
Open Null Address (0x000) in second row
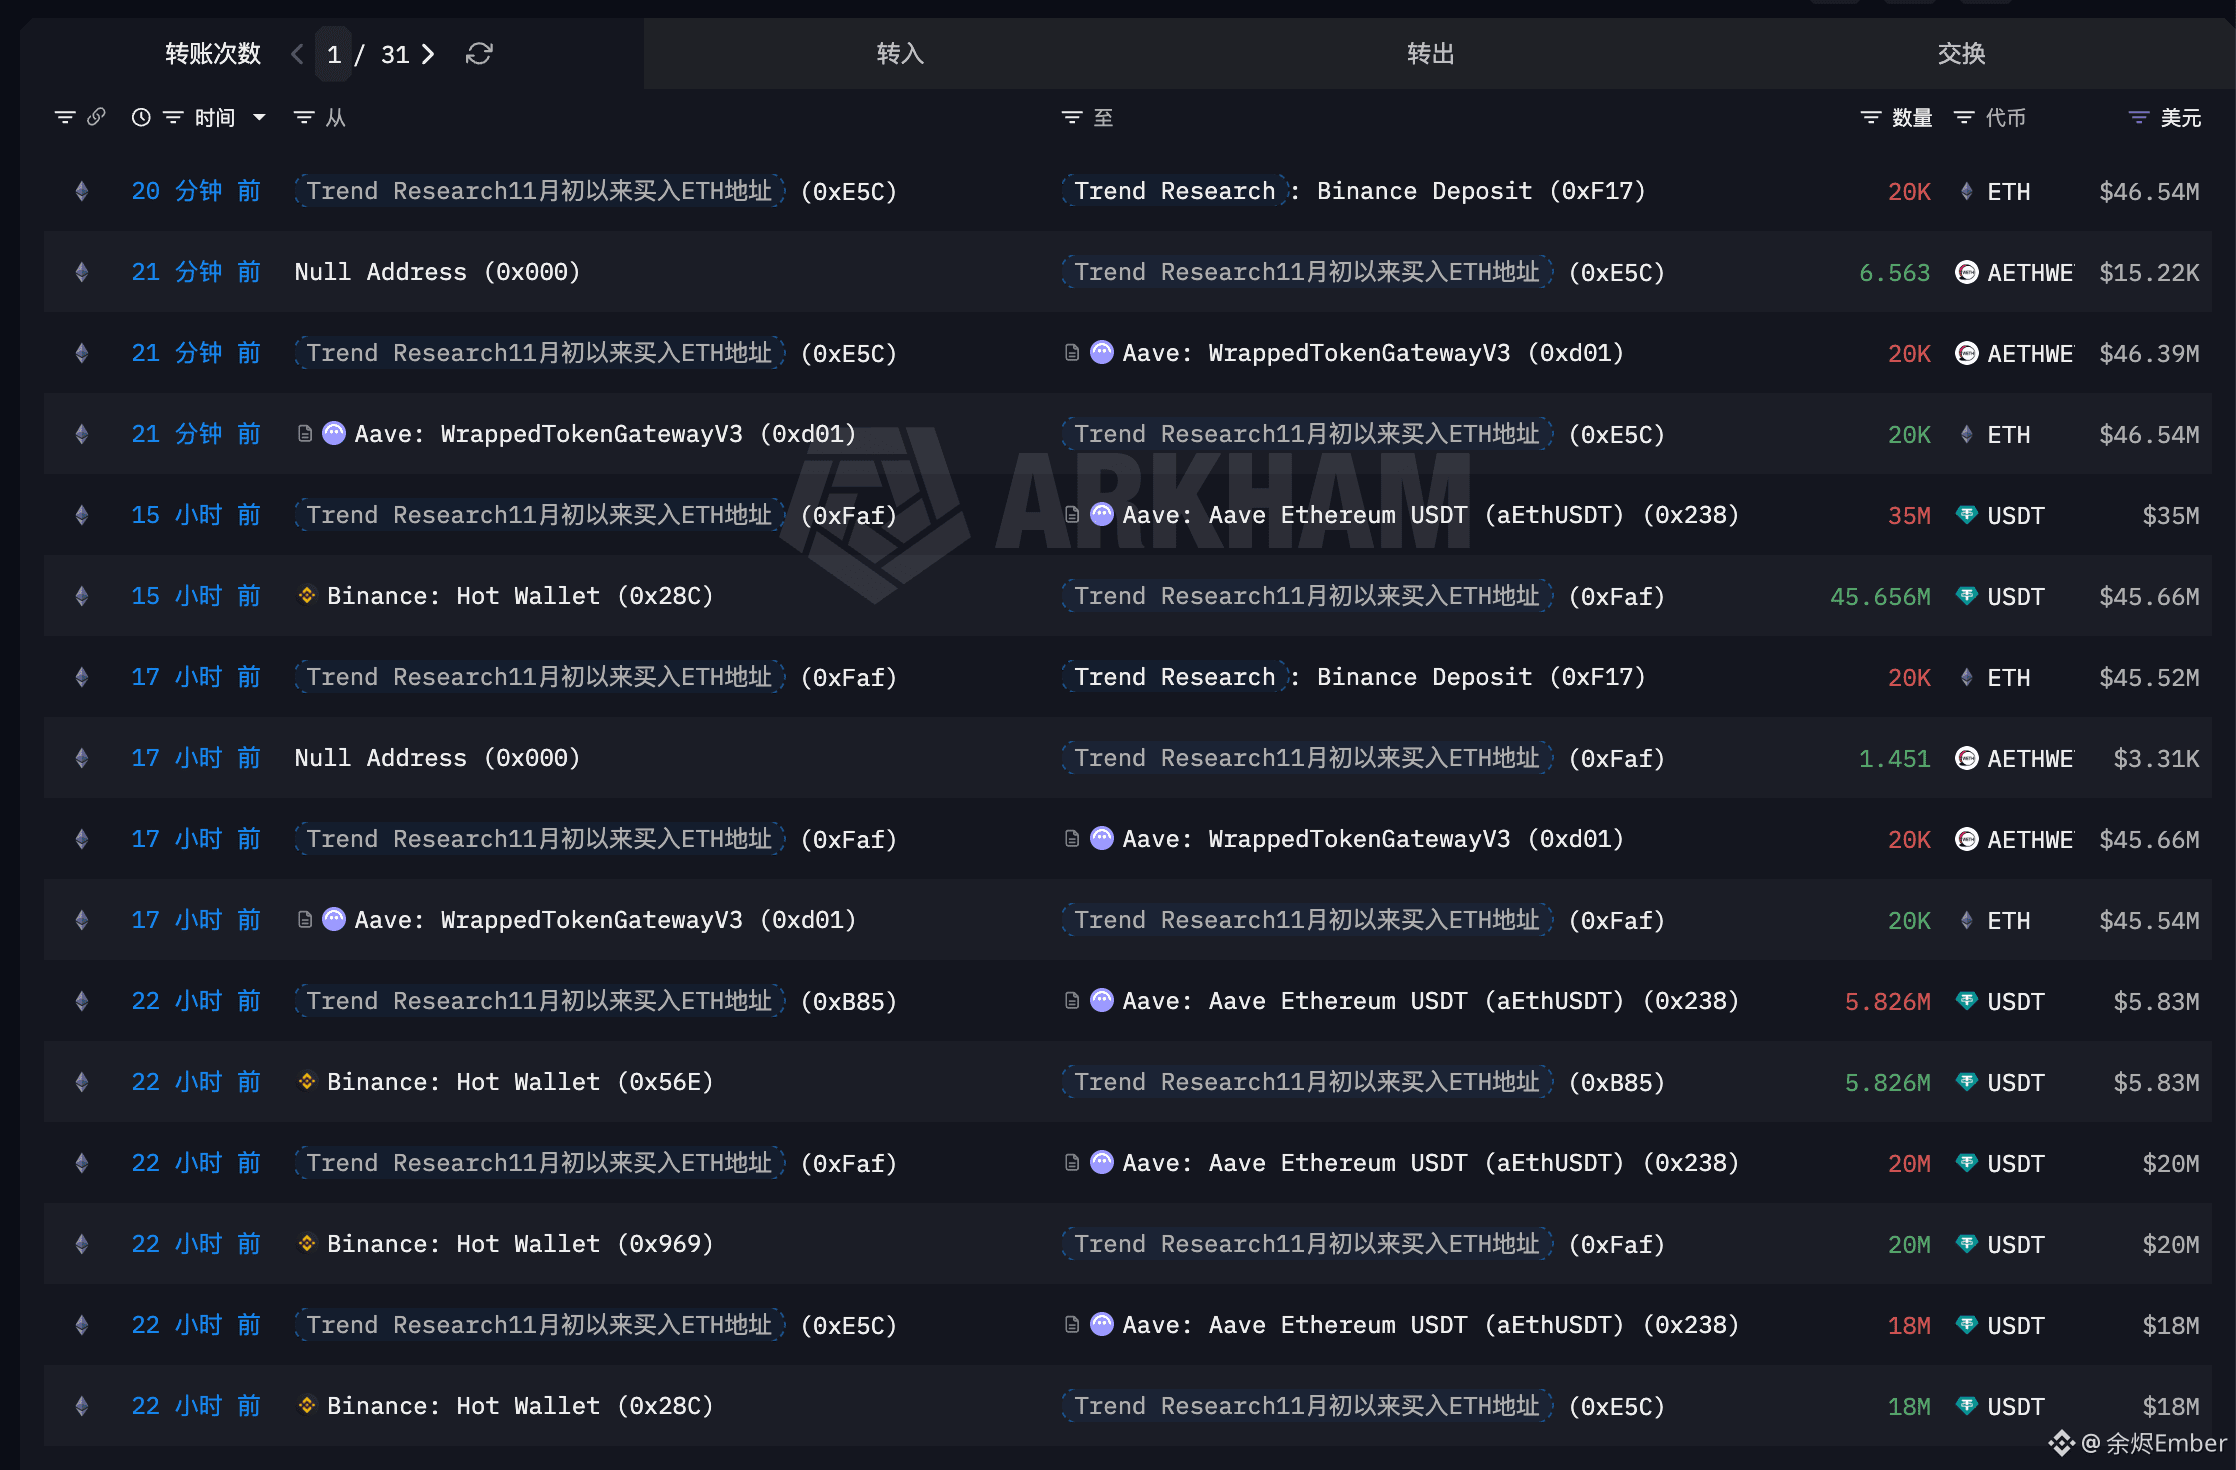click(437, 272)
